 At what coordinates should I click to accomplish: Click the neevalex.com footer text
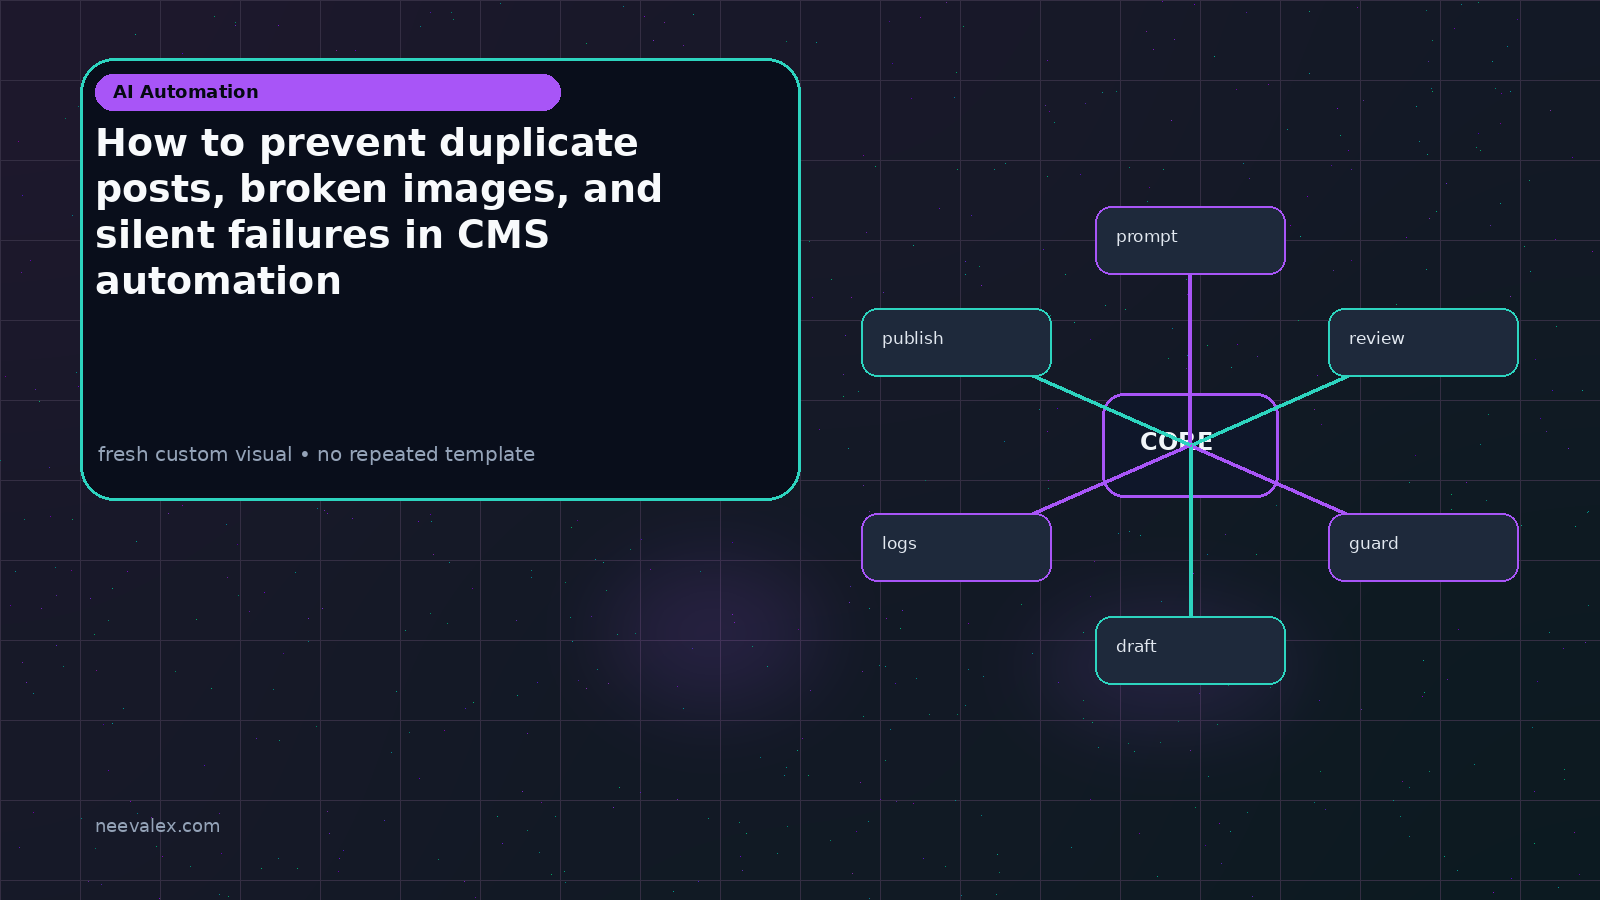point(157,826)
